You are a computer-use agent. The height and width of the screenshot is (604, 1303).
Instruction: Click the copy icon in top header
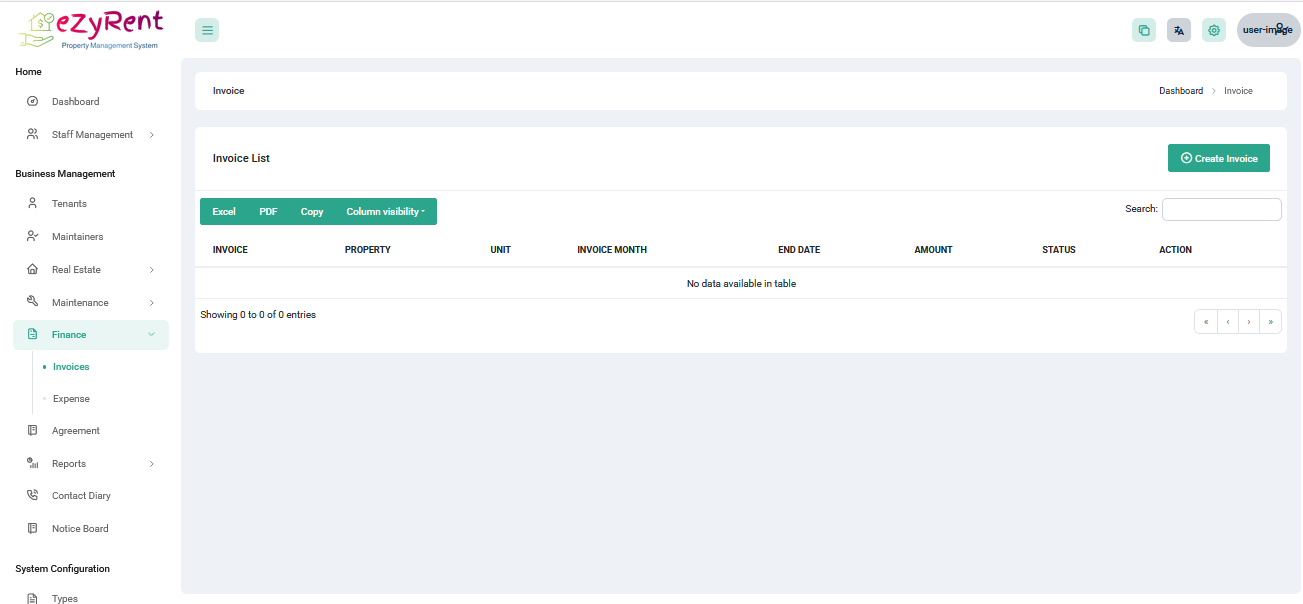pyautogui.click(x=1143, y=30)
